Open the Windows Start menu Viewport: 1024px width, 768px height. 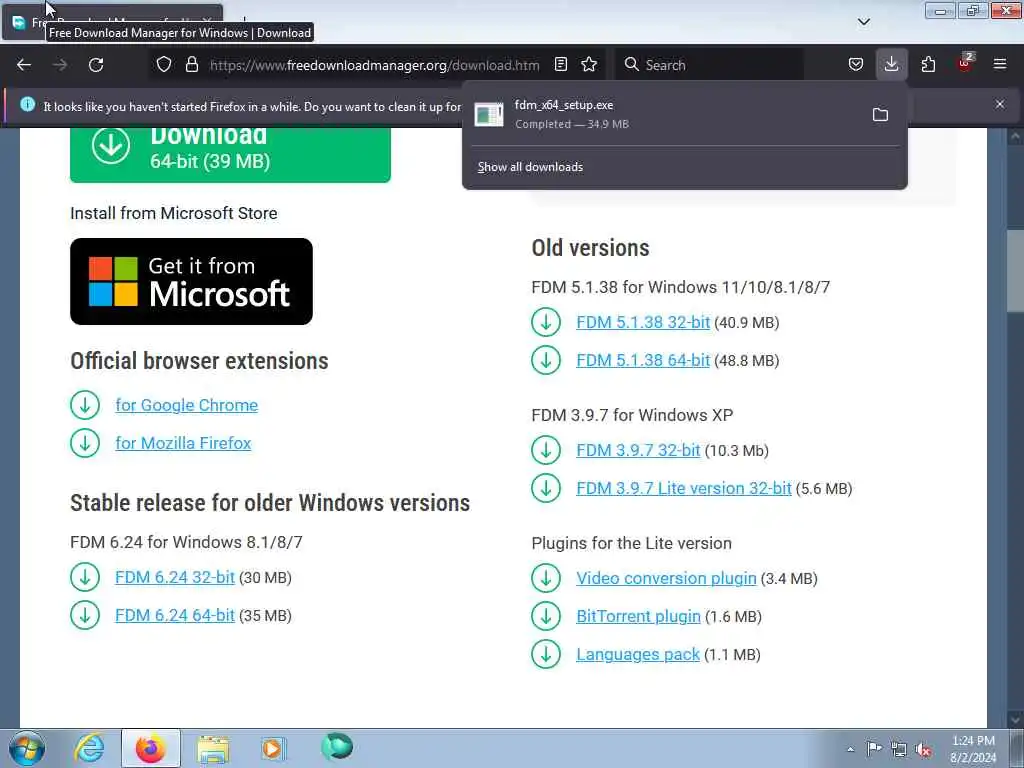(x=27, y=748)
